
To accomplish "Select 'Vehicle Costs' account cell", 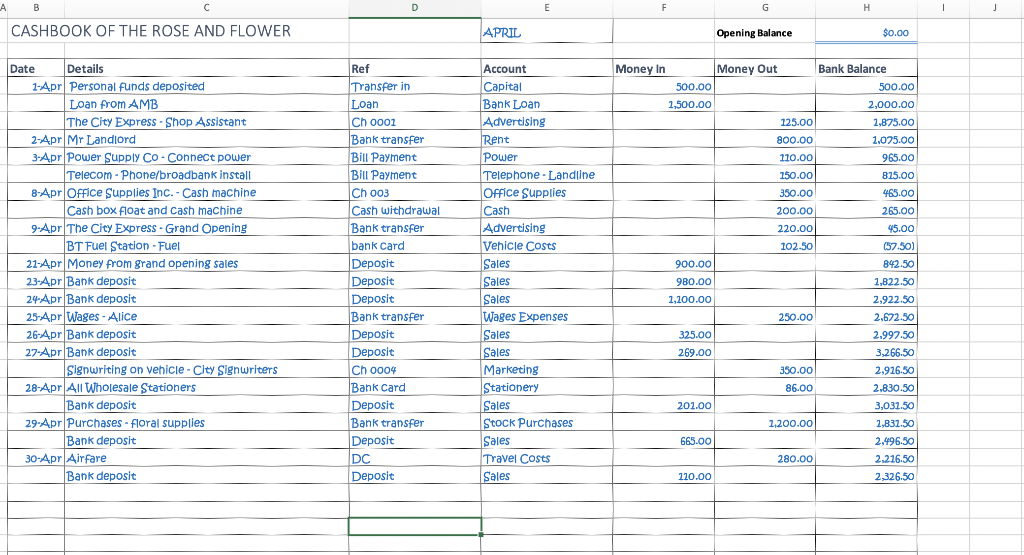I will pyautogui.click(x=547, y=246).
